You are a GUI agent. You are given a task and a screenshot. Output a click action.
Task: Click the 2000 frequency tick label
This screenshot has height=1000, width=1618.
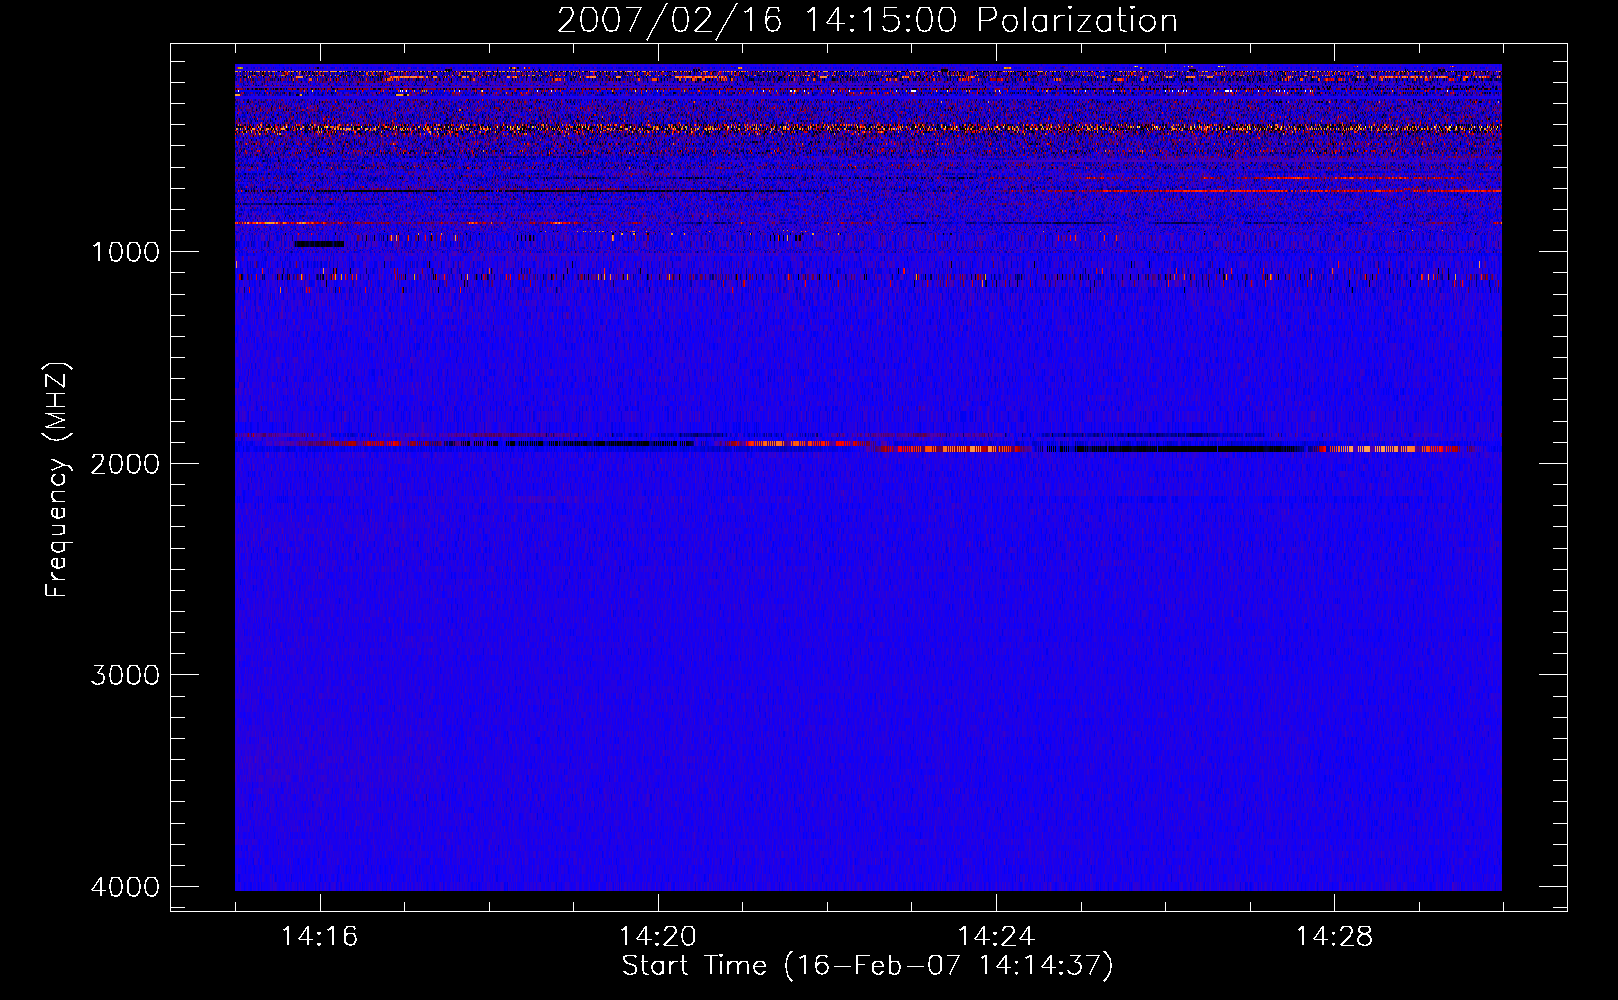click(125, 463)
